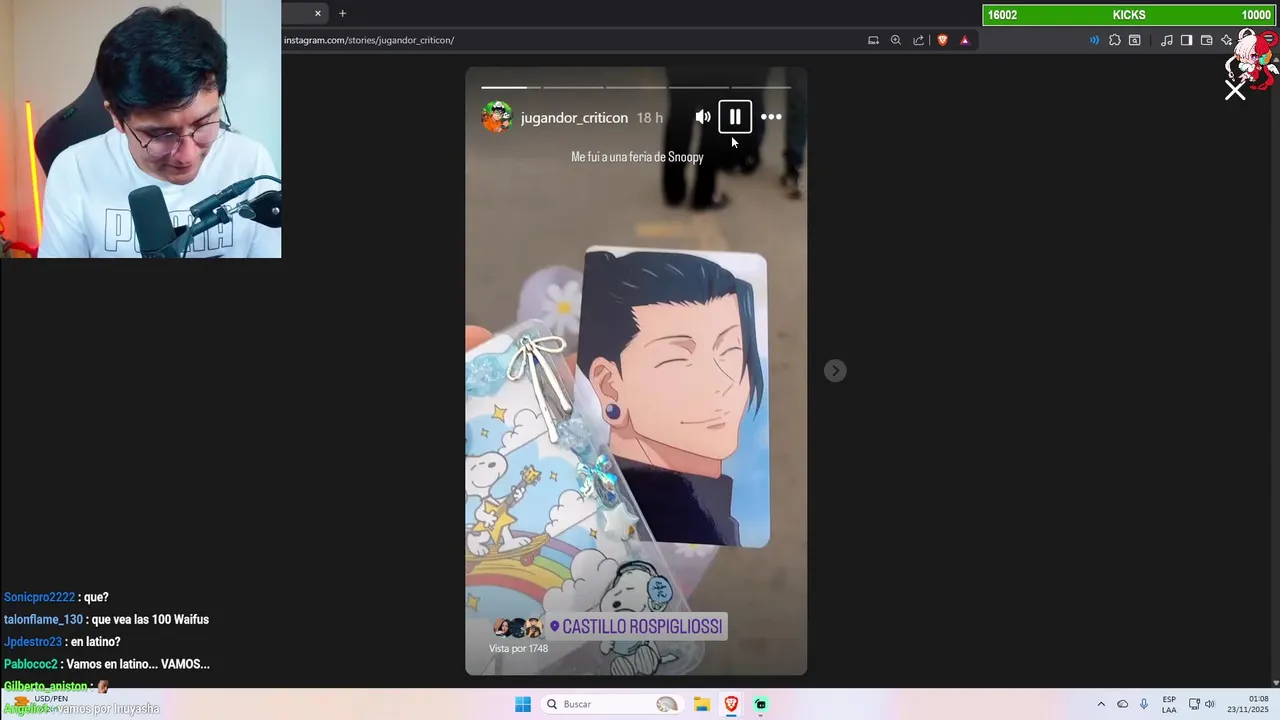Close the current browser tab
1280x720 pixels.
pyautogui.click(x=318, y=13)
